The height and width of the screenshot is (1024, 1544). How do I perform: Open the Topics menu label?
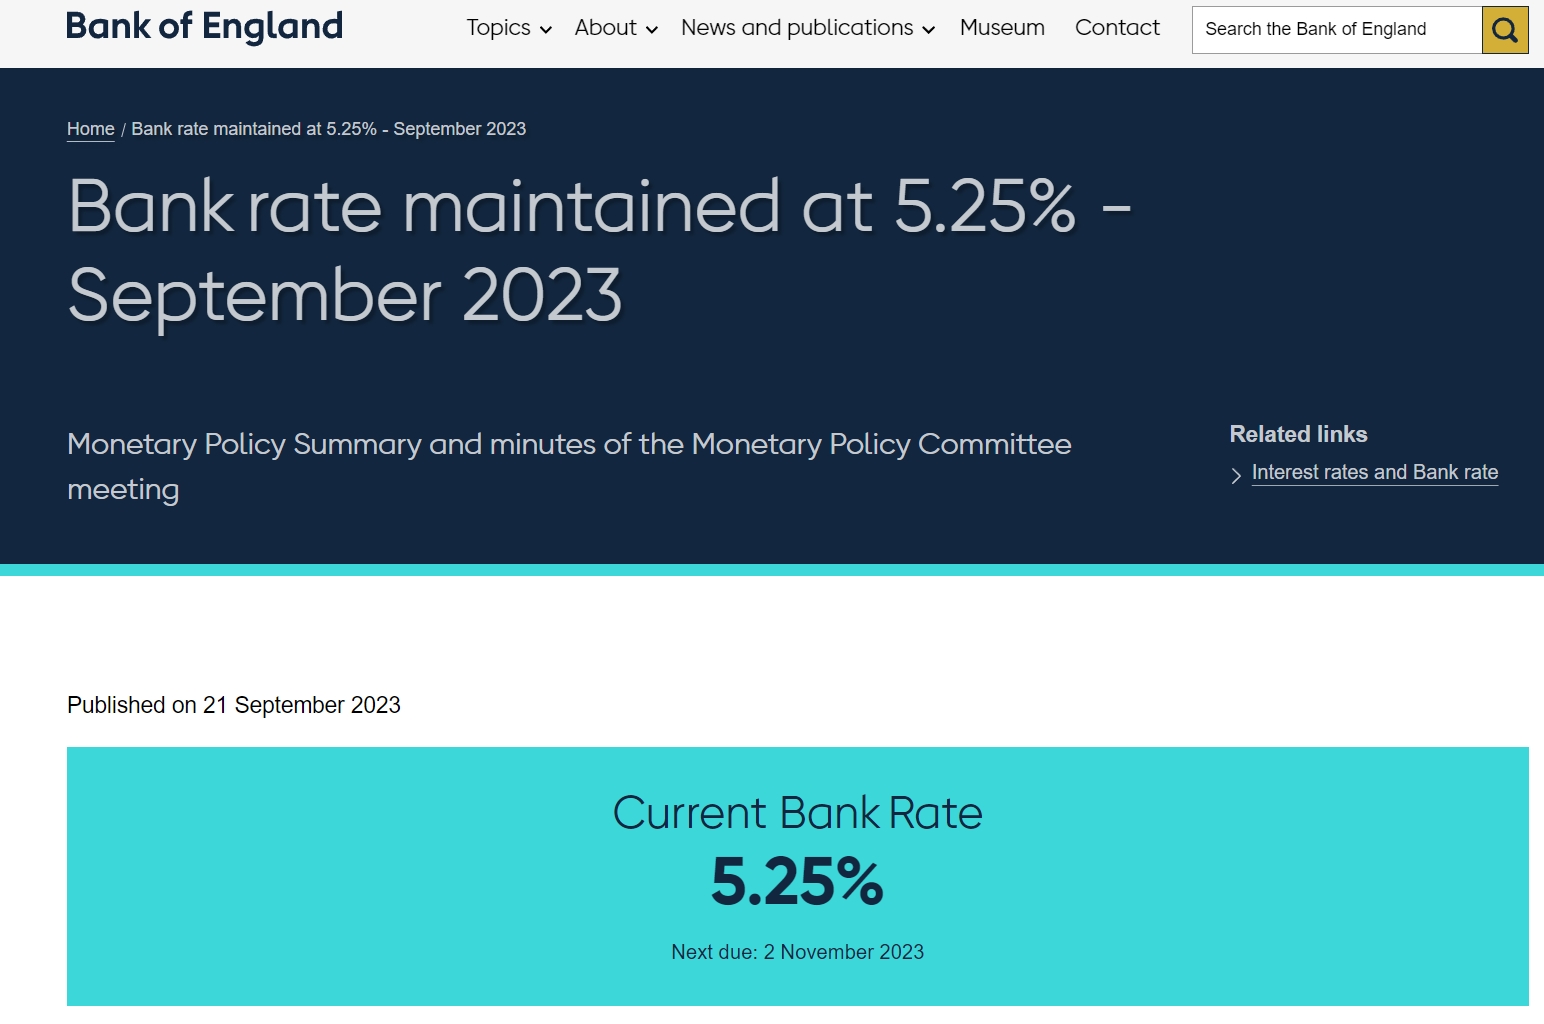[x=498, y=28]
